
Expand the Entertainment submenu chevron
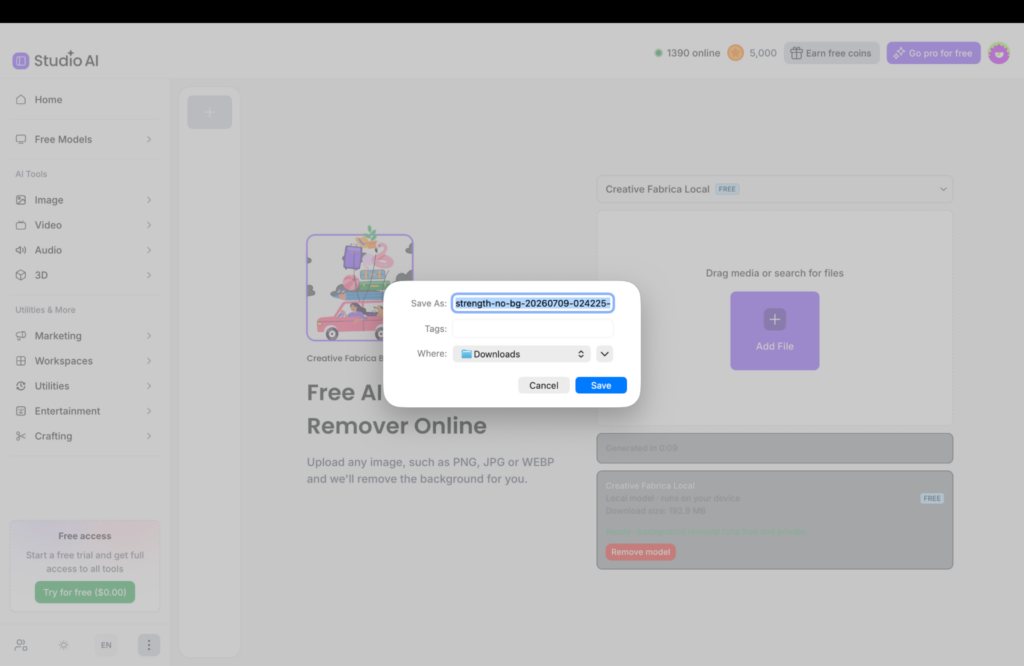pyautogui.click(x=149, y=411)
